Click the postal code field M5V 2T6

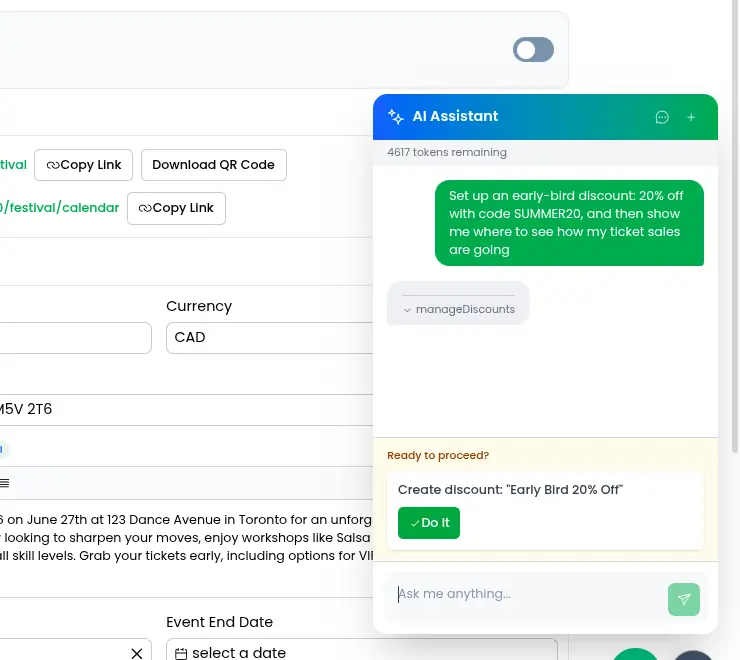click(x=186, y=409)
